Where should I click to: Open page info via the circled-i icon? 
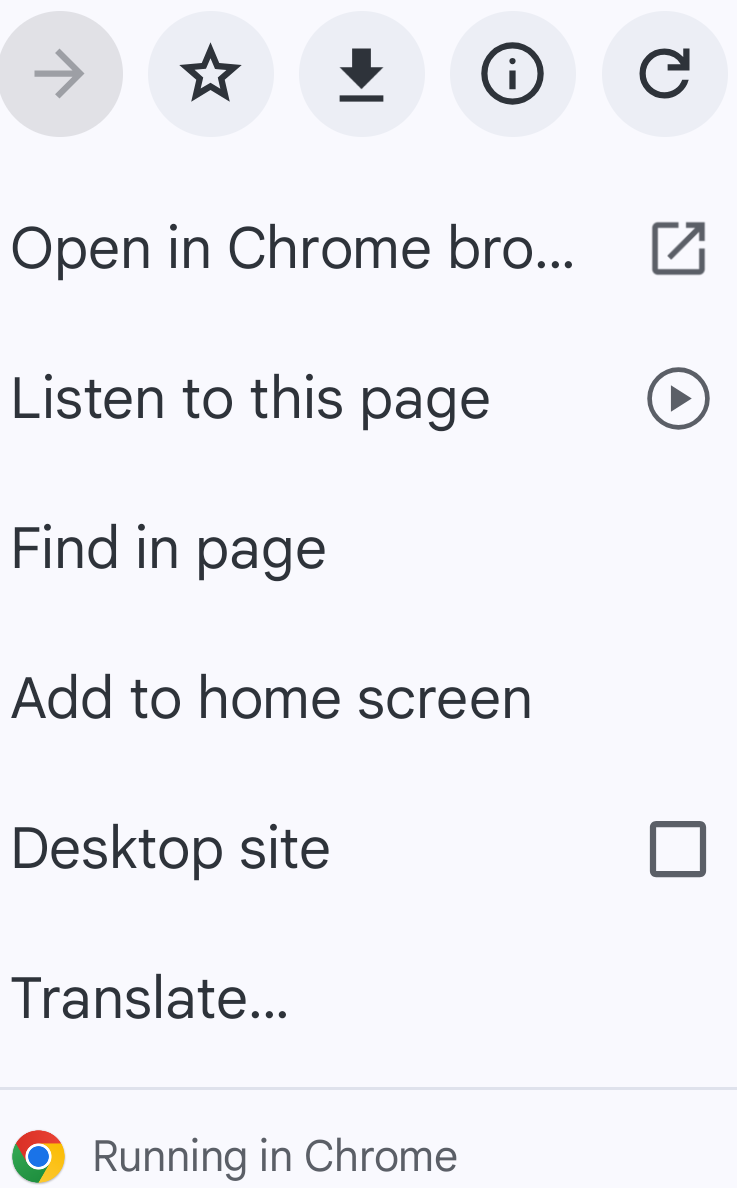coord(512,74)
